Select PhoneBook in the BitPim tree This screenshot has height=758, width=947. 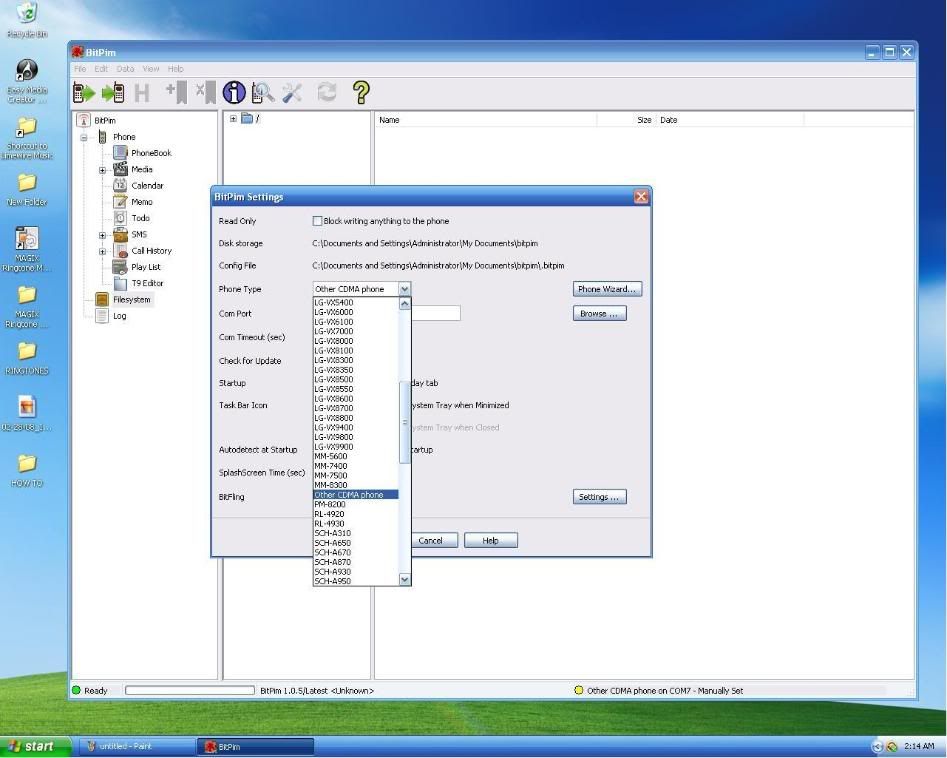(151, 153)
